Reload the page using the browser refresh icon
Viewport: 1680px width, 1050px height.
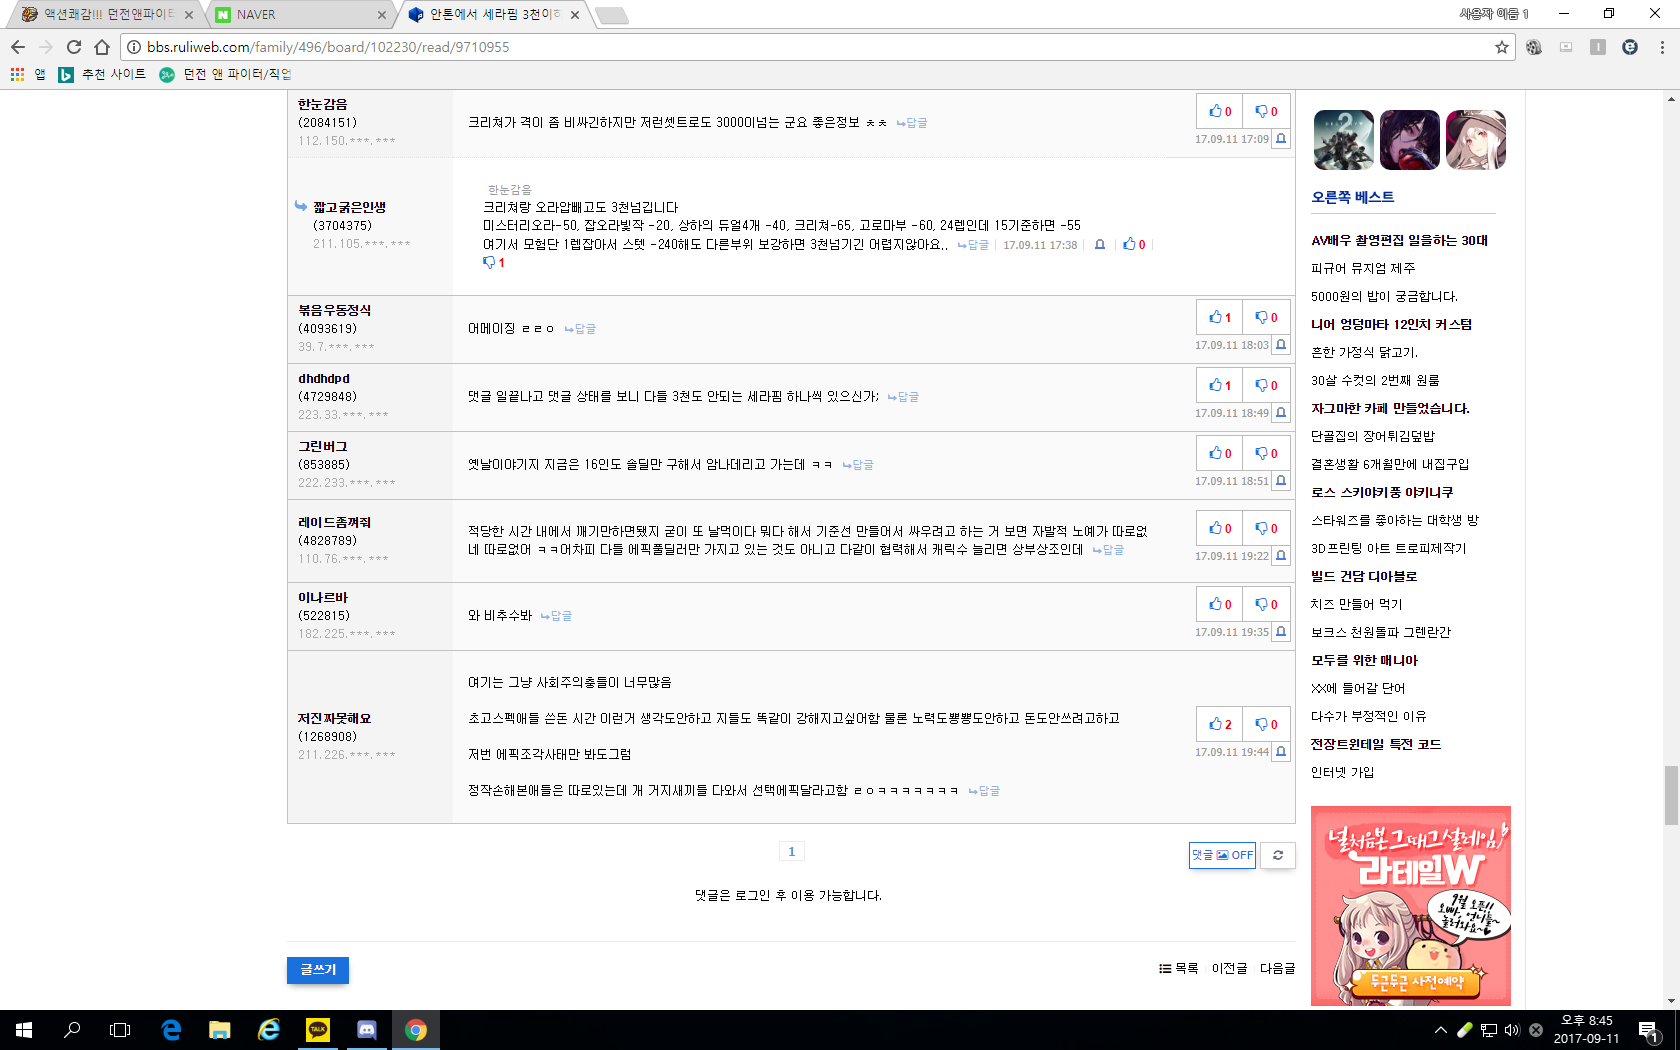click(74, 47)
